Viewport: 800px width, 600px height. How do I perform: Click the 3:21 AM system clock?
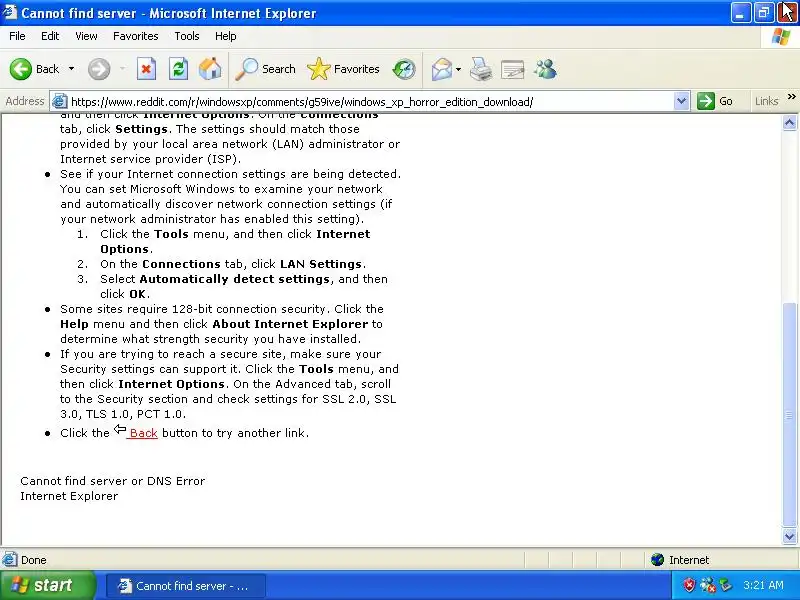click(x=763, y=585)
